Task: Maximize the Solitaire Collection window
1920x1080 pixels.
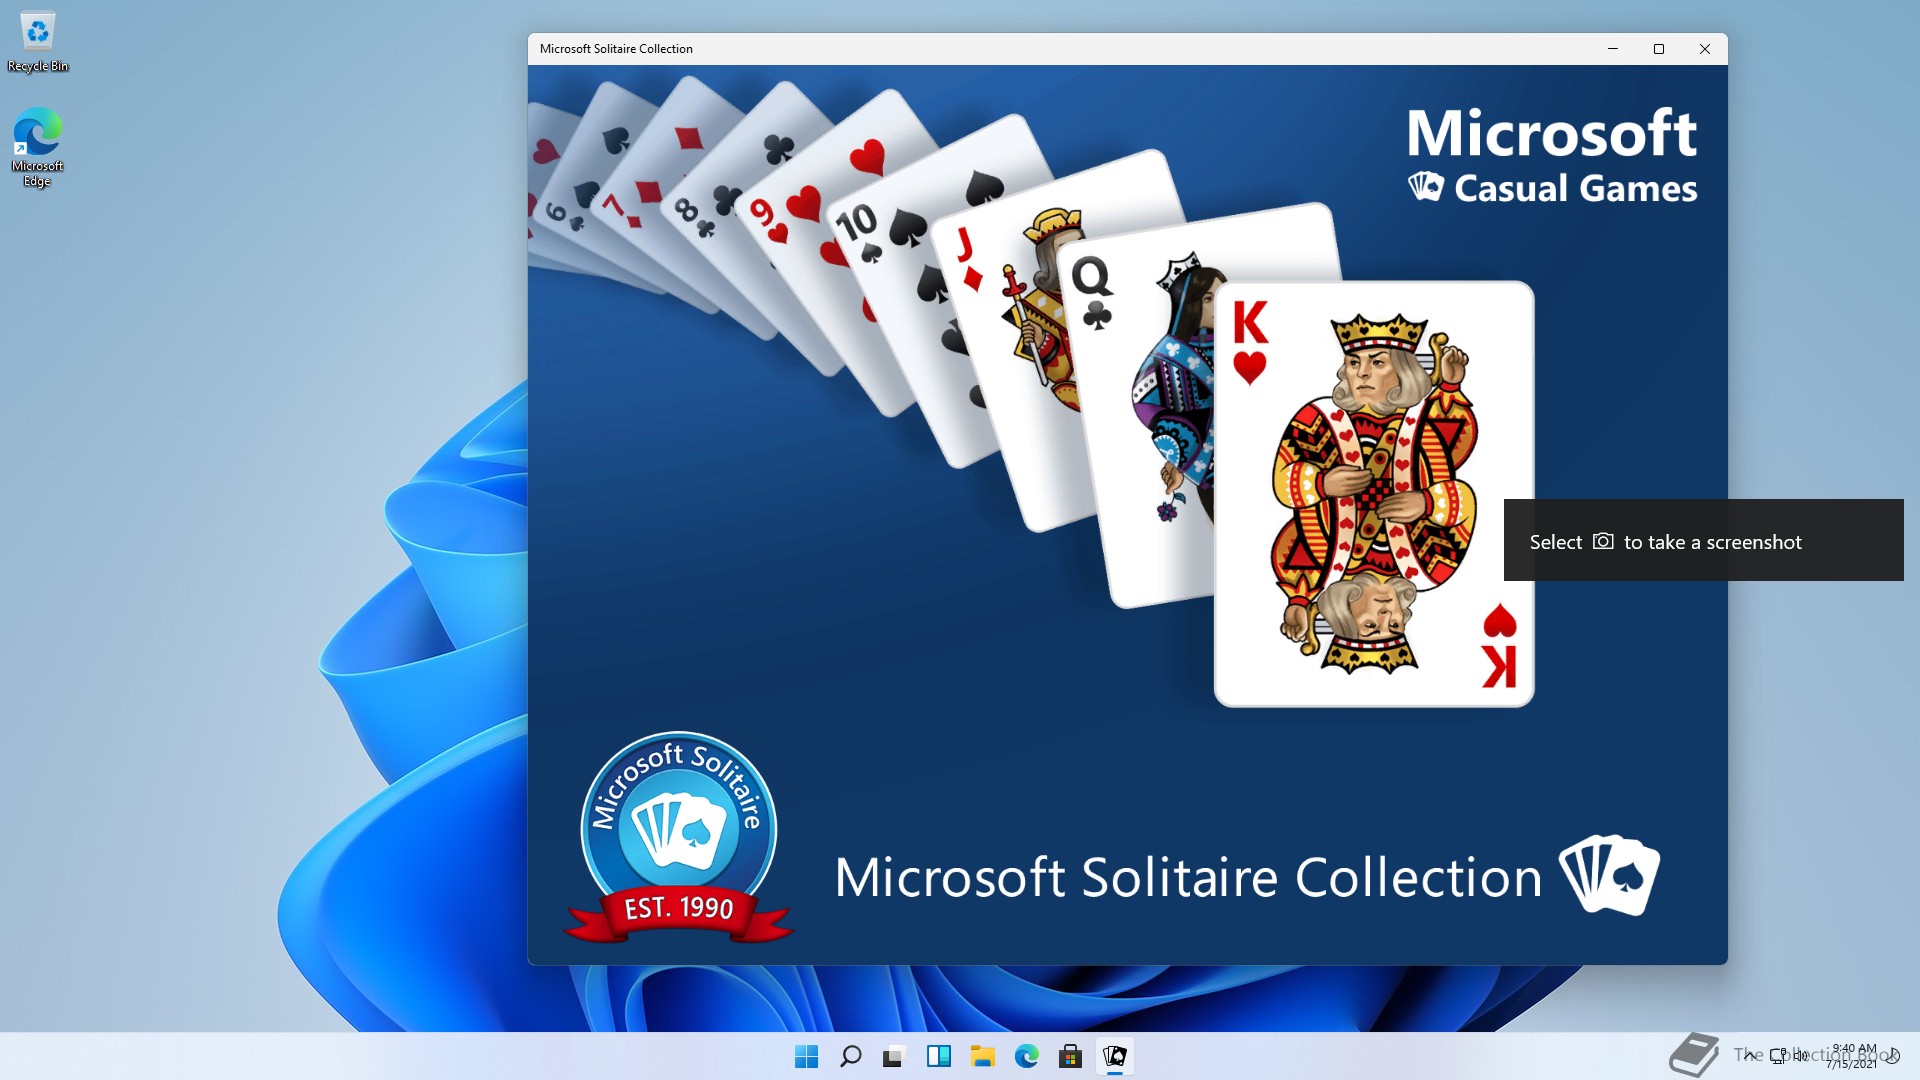Action: (1659, 49)
